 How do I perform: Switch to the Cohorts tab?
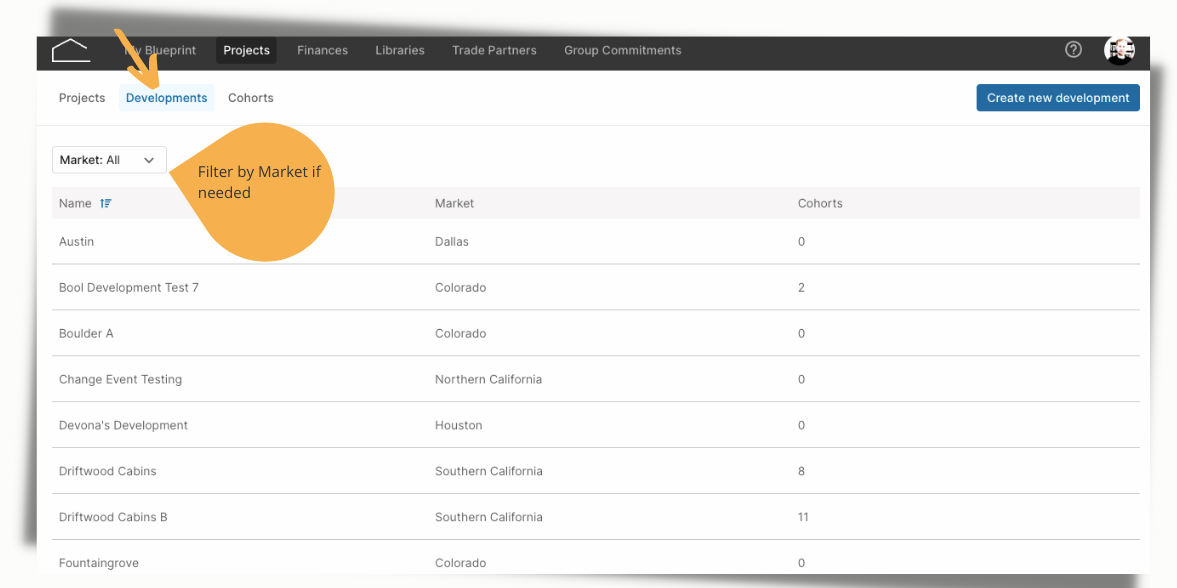coord(251,98)
